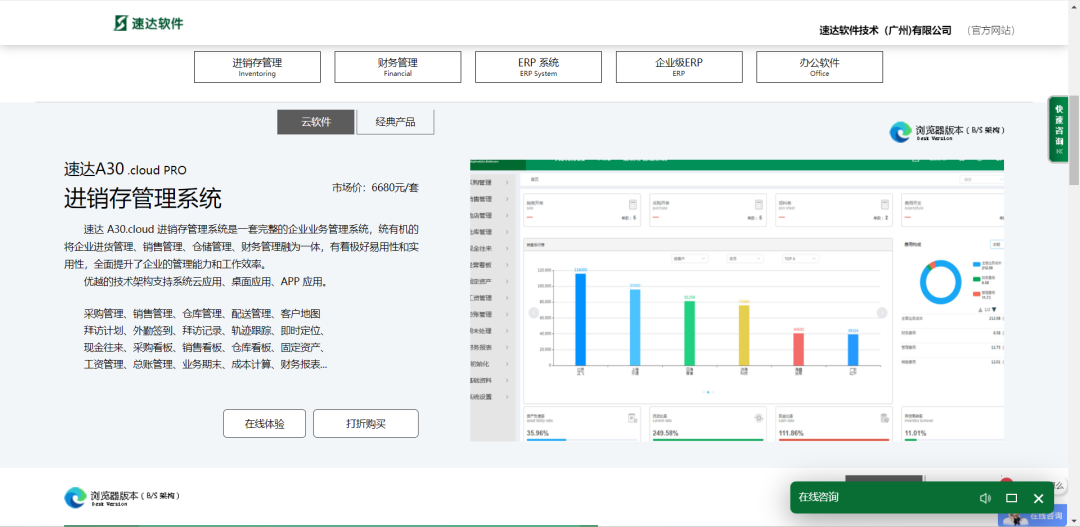1080x527 pixels.
Task: Open the ERP 系统 category
Action: (x=538, y=67)
